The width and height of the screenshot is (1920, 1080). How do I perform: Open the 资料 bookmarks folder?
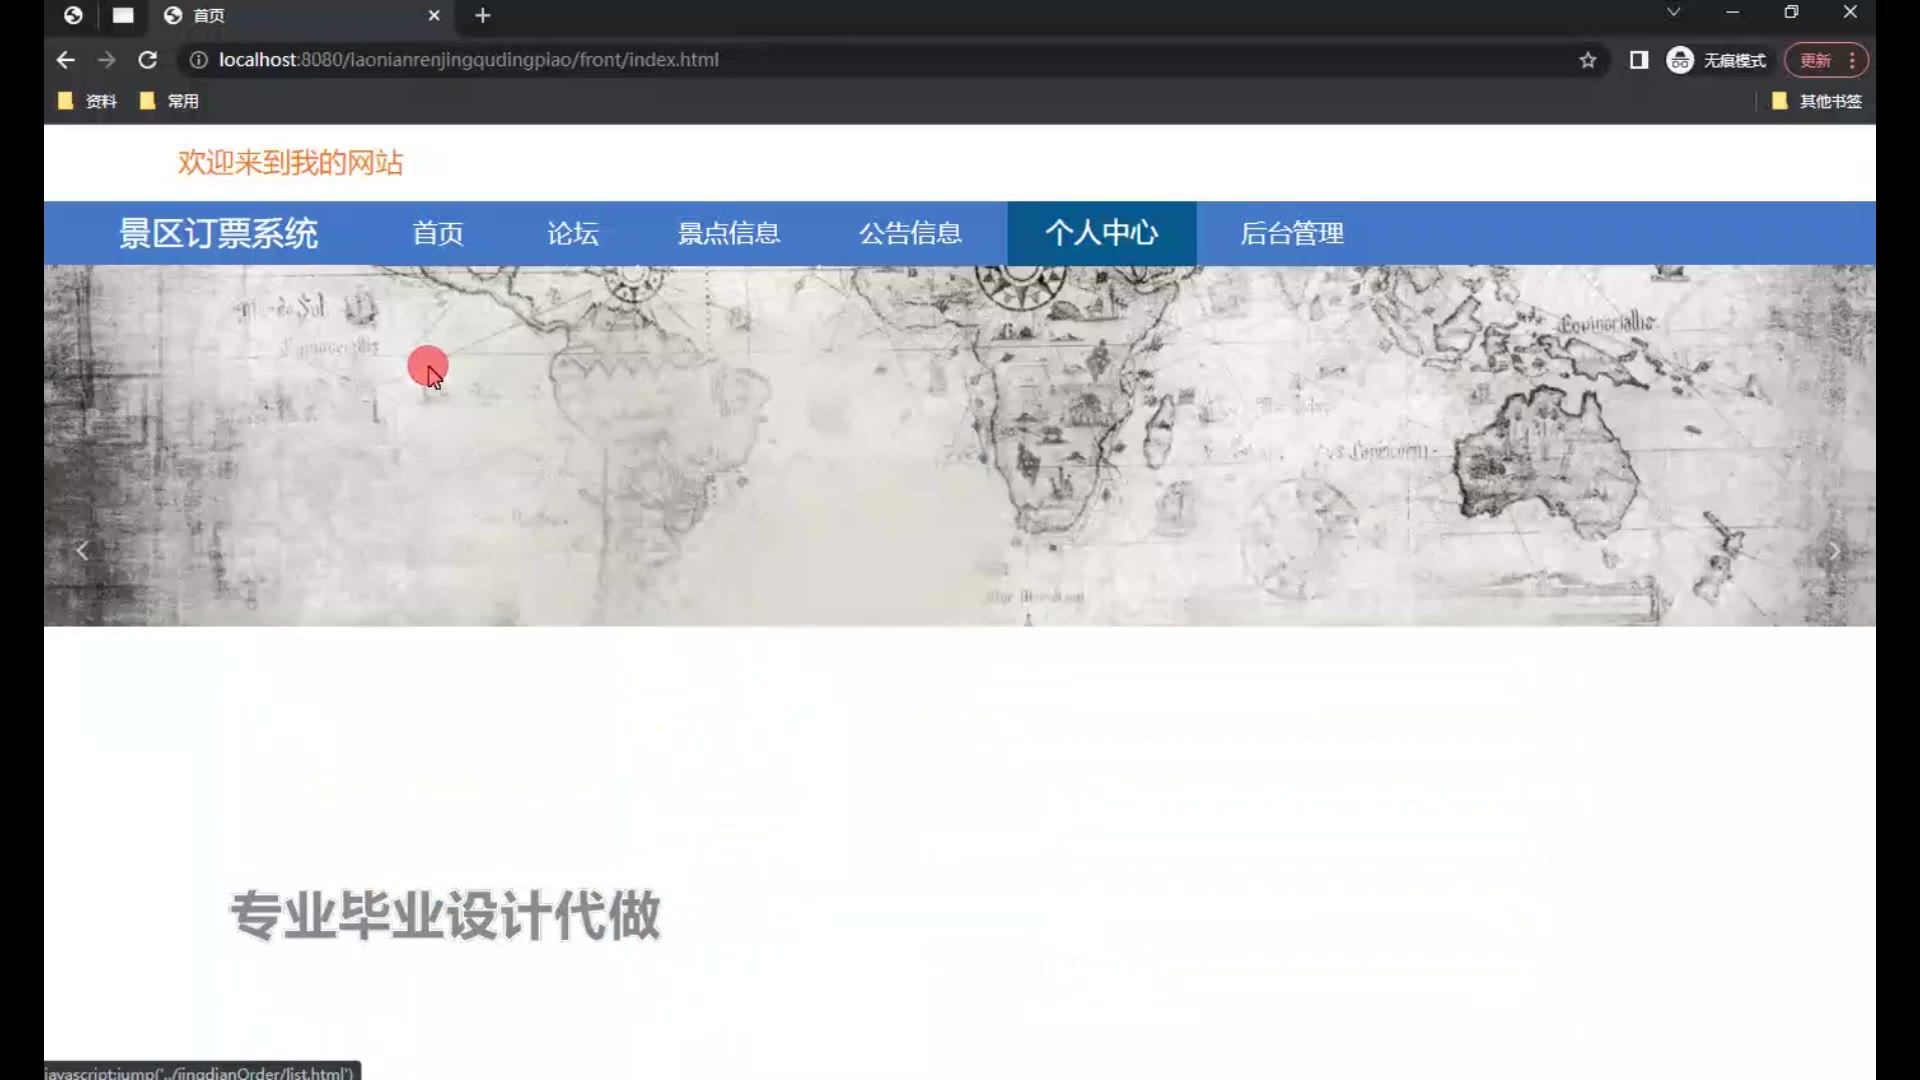coord(88,101)
